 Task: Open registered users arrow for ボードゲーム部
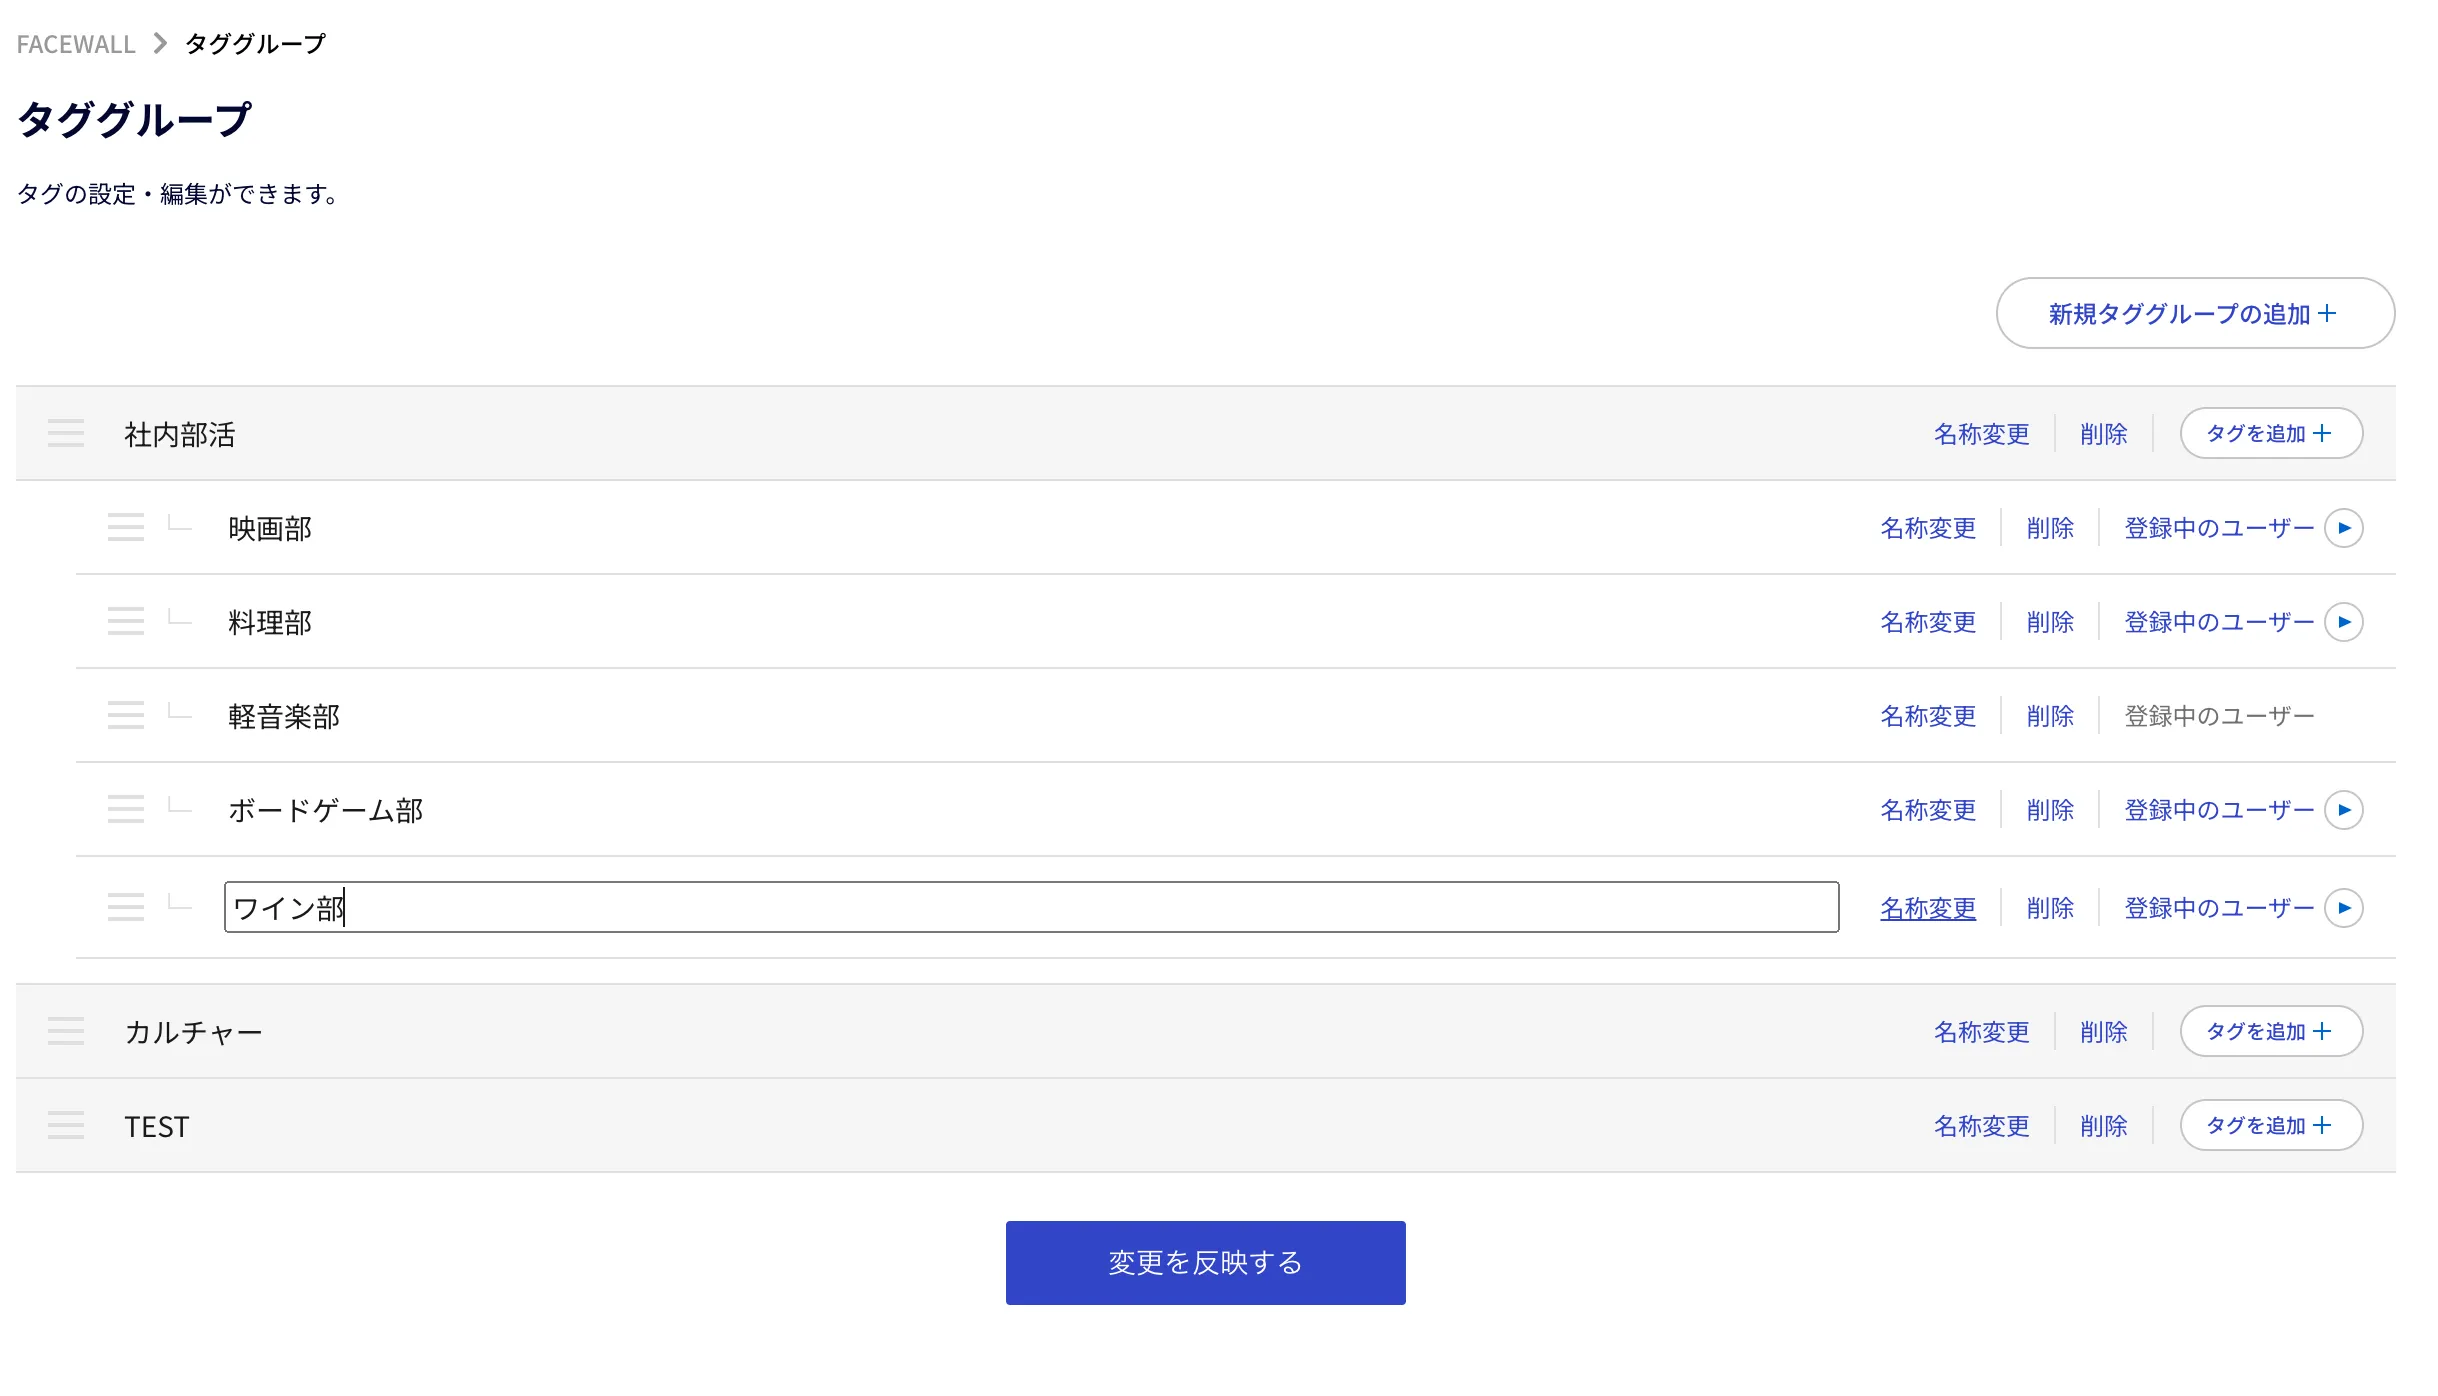point(2343,810)
